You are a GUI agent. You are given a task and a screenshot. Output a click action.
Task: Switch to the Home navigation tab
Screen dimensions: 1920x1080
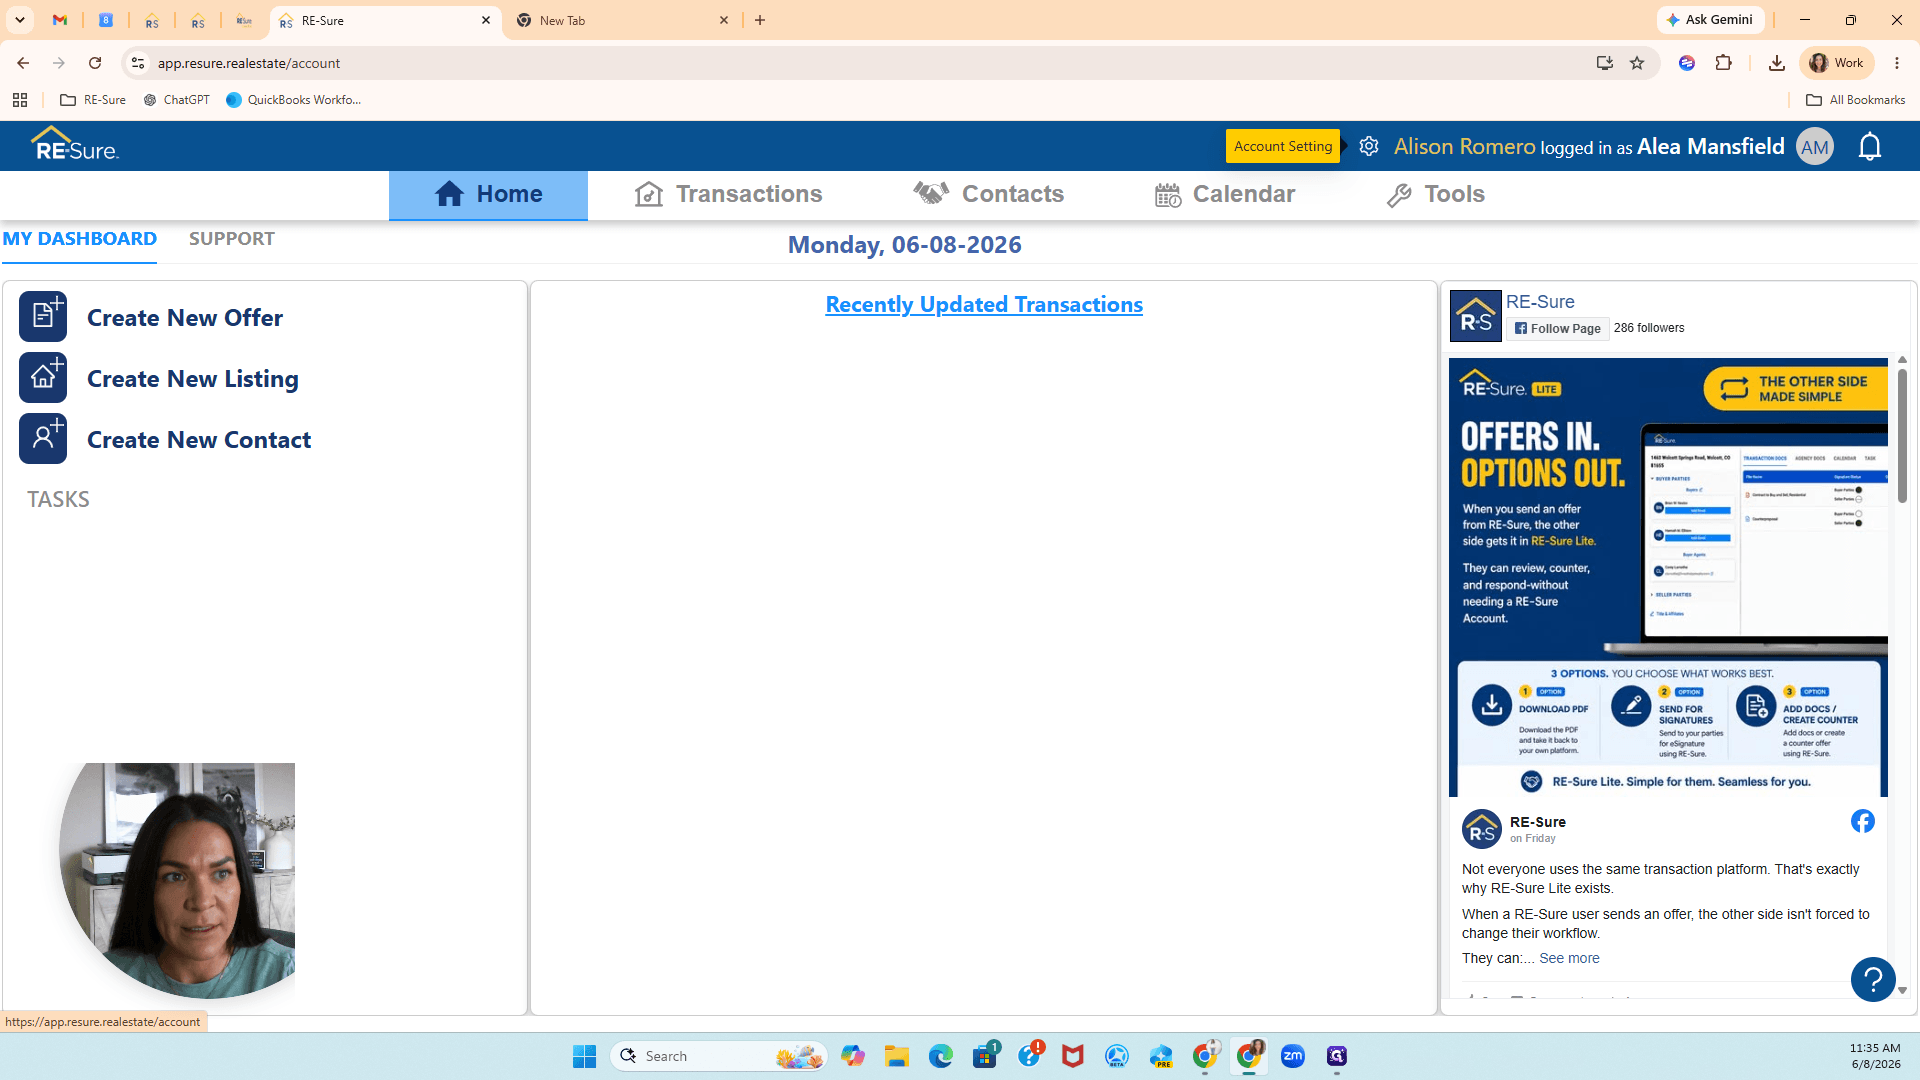[x=488, y=194]
